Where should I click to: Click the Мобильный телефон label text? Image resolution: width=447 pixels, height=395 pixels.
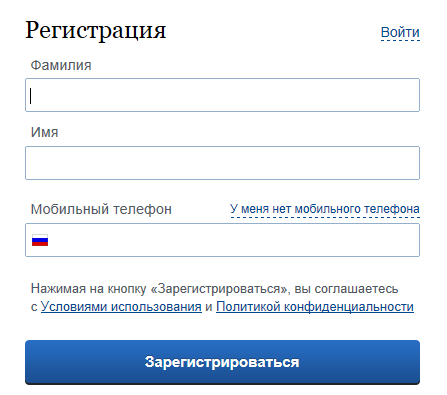[101, 210]
